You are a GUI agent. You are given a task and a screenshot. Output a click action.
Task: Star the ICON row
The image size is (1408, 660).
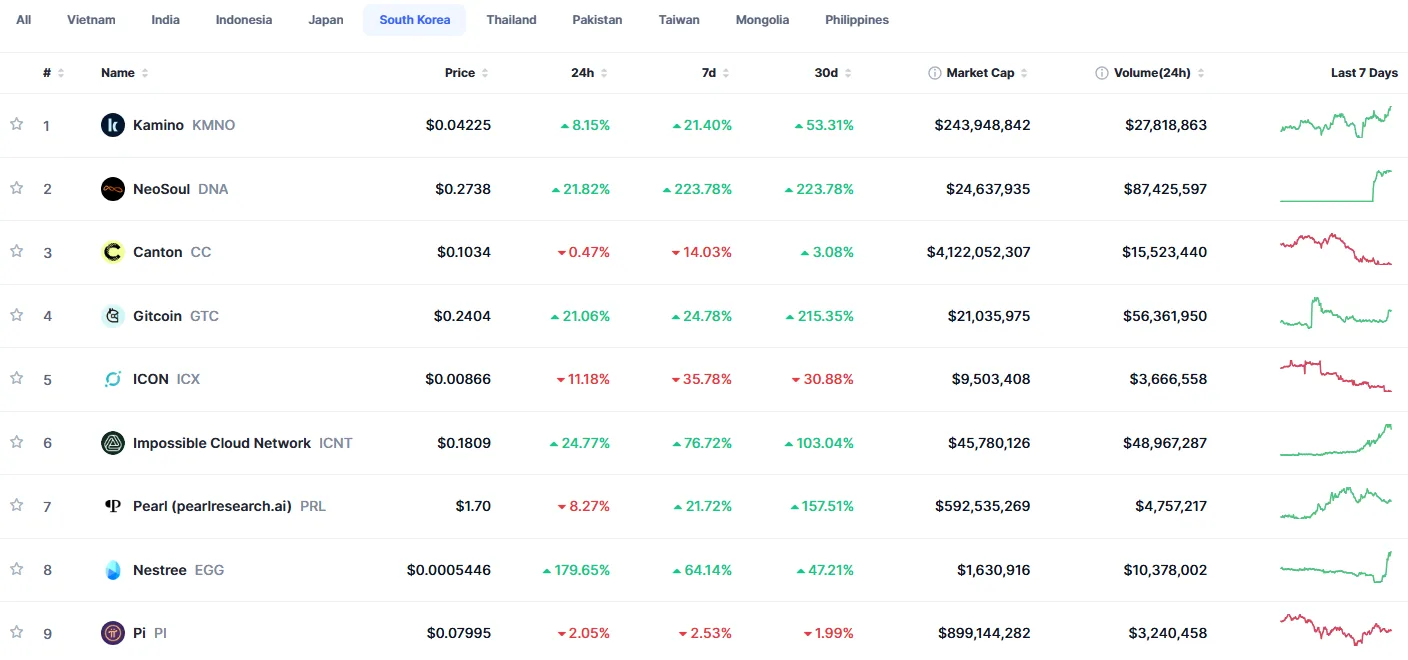click(16, 378)
